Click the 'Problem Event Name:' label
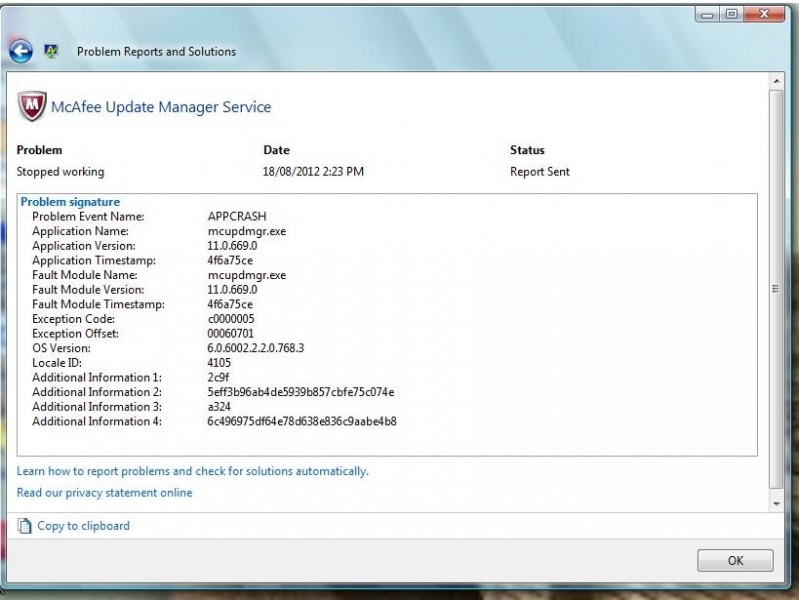This screenshot has width=799, height=600. 88,217
